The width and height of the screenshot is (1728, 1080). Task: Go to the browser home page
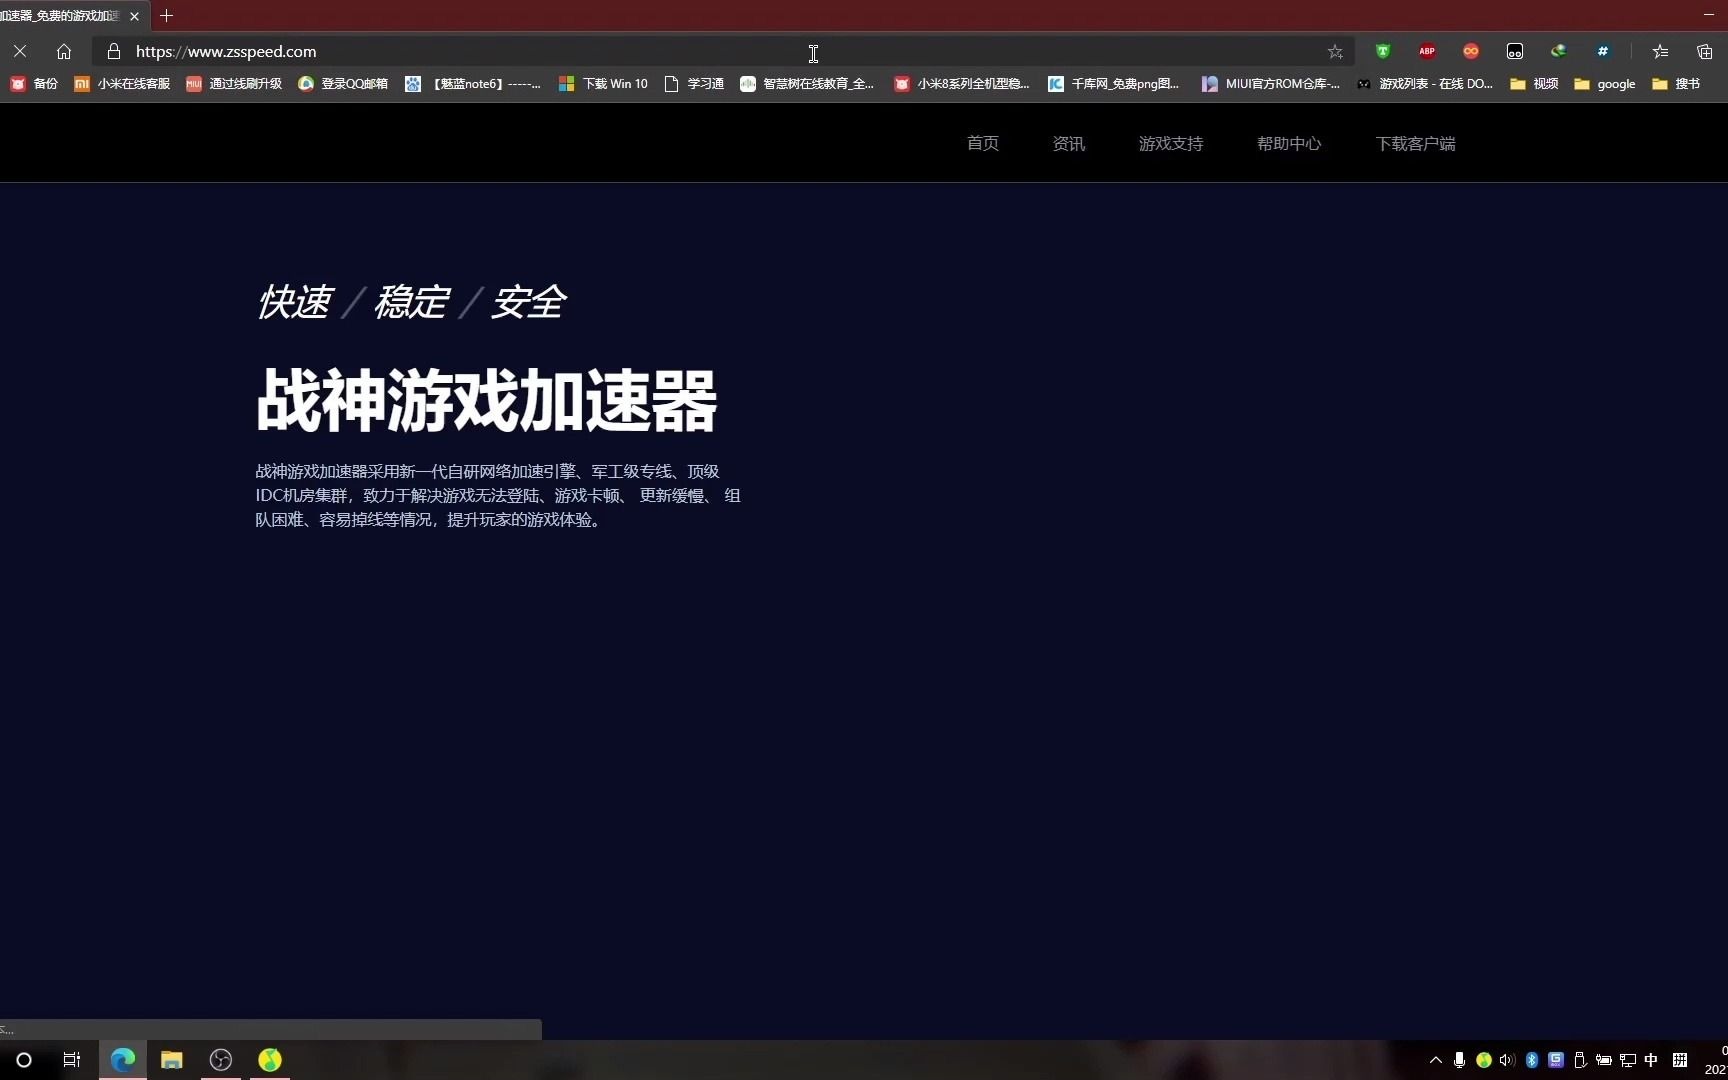pyautogui.click(x=64, y=51)
